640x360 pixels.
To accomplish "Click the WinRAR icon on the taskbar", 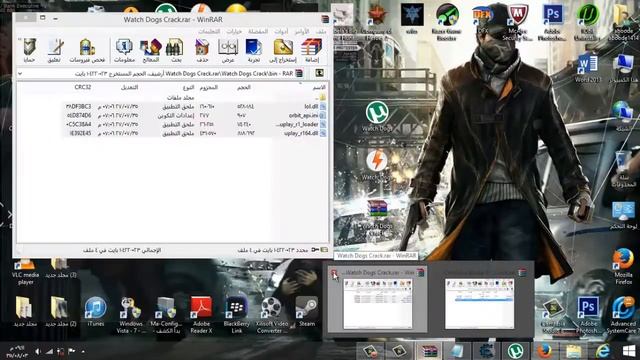I will (x=428, y=351).
